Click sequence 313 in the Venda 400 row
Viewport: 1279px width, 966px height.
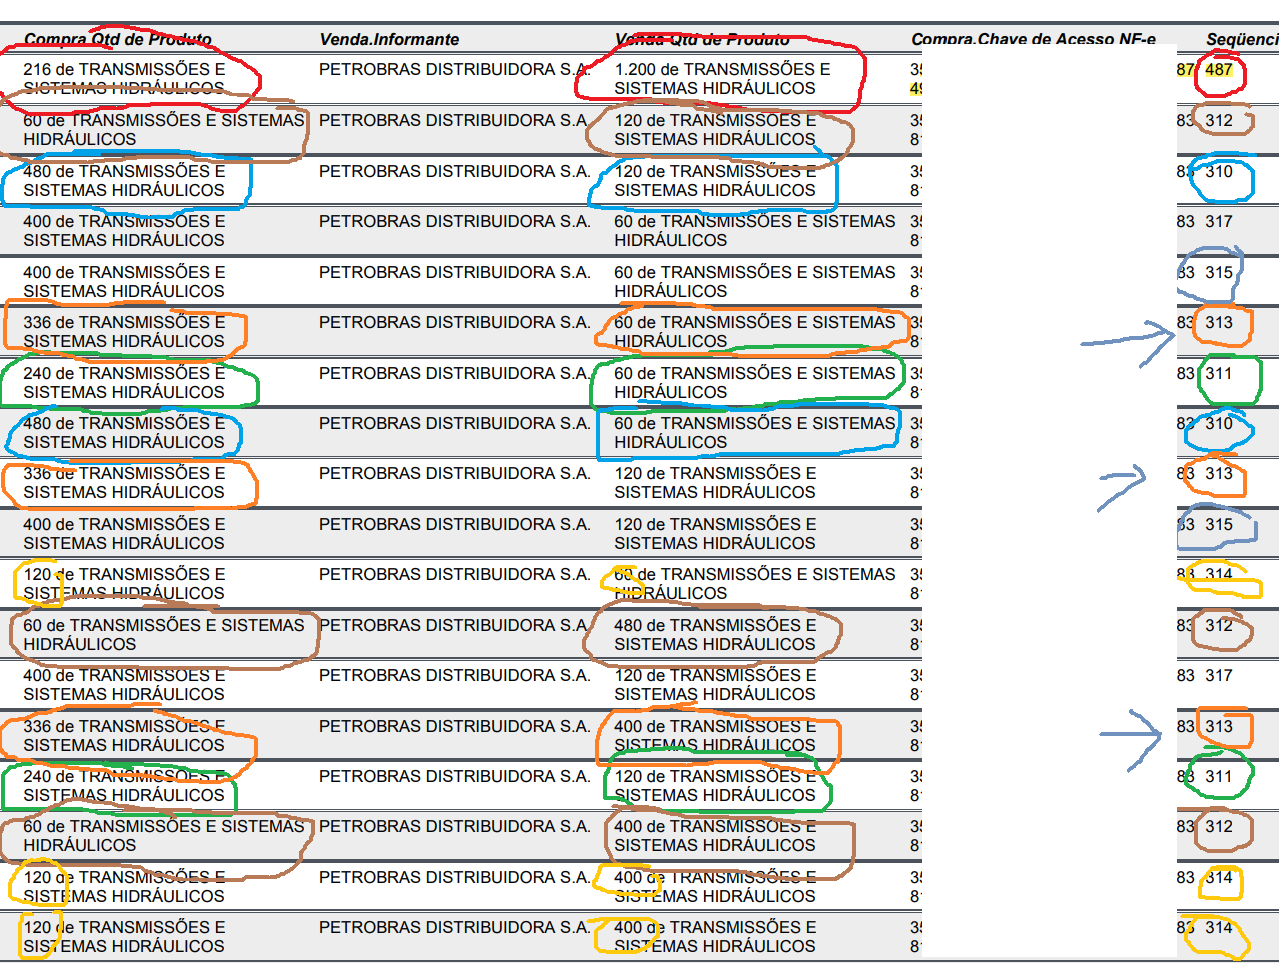click(1218, 726)
